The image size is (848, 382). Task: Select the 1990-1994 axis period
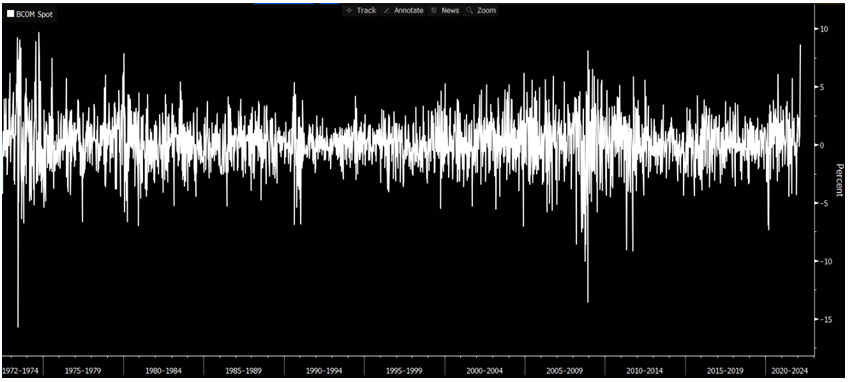tap(323, 371)
